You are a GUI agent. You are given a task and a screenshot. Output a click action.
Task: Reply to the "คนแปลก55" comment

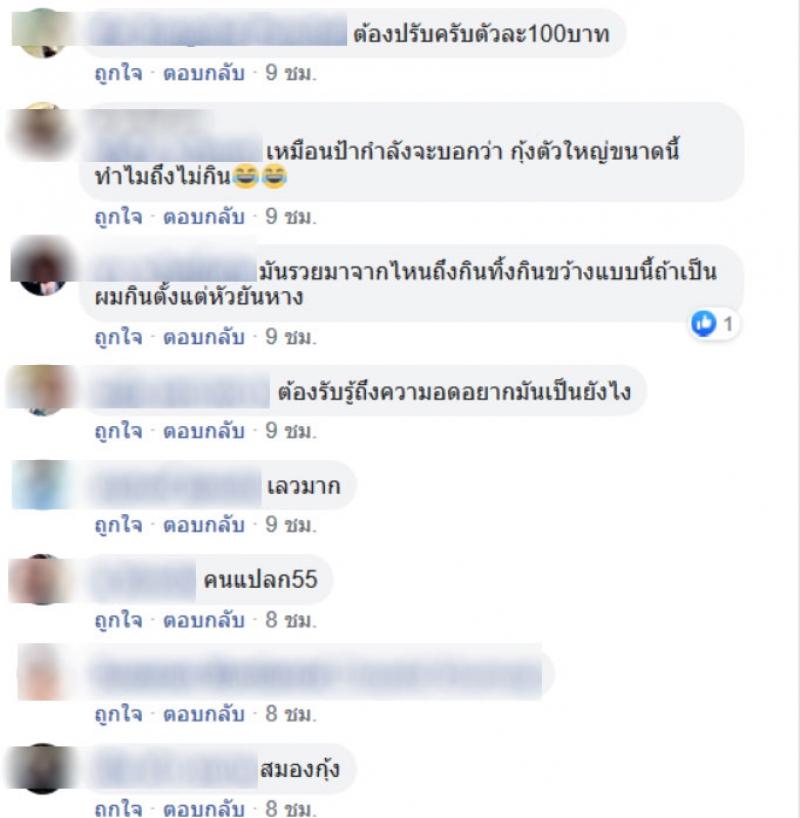[x=204, y=620]
